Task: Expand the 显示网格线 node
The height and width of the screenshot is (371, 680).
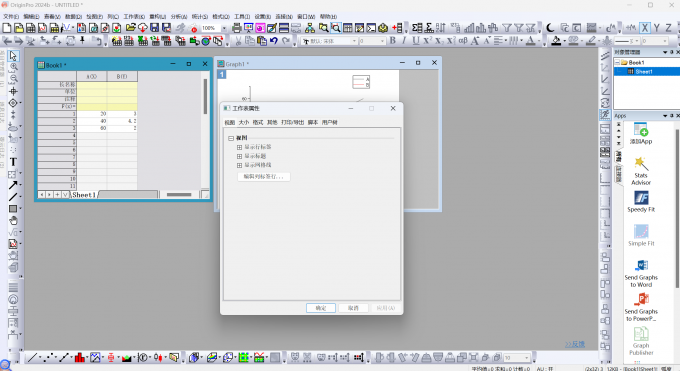Action: pyautogui.click(x=239, y=165)
